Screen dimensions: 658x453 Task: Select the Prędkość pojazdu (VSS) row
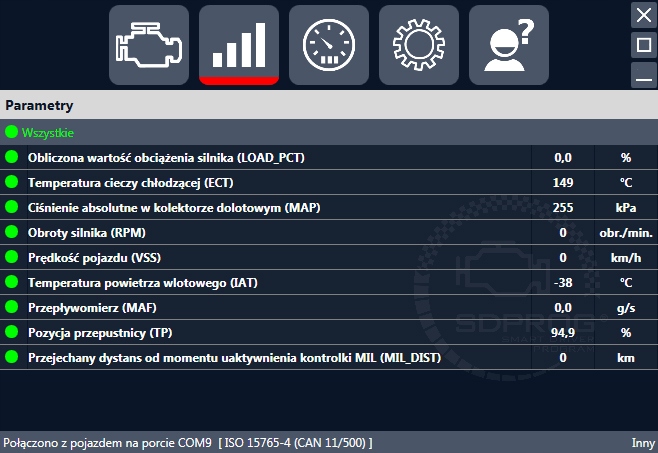(x=329, y=257)
